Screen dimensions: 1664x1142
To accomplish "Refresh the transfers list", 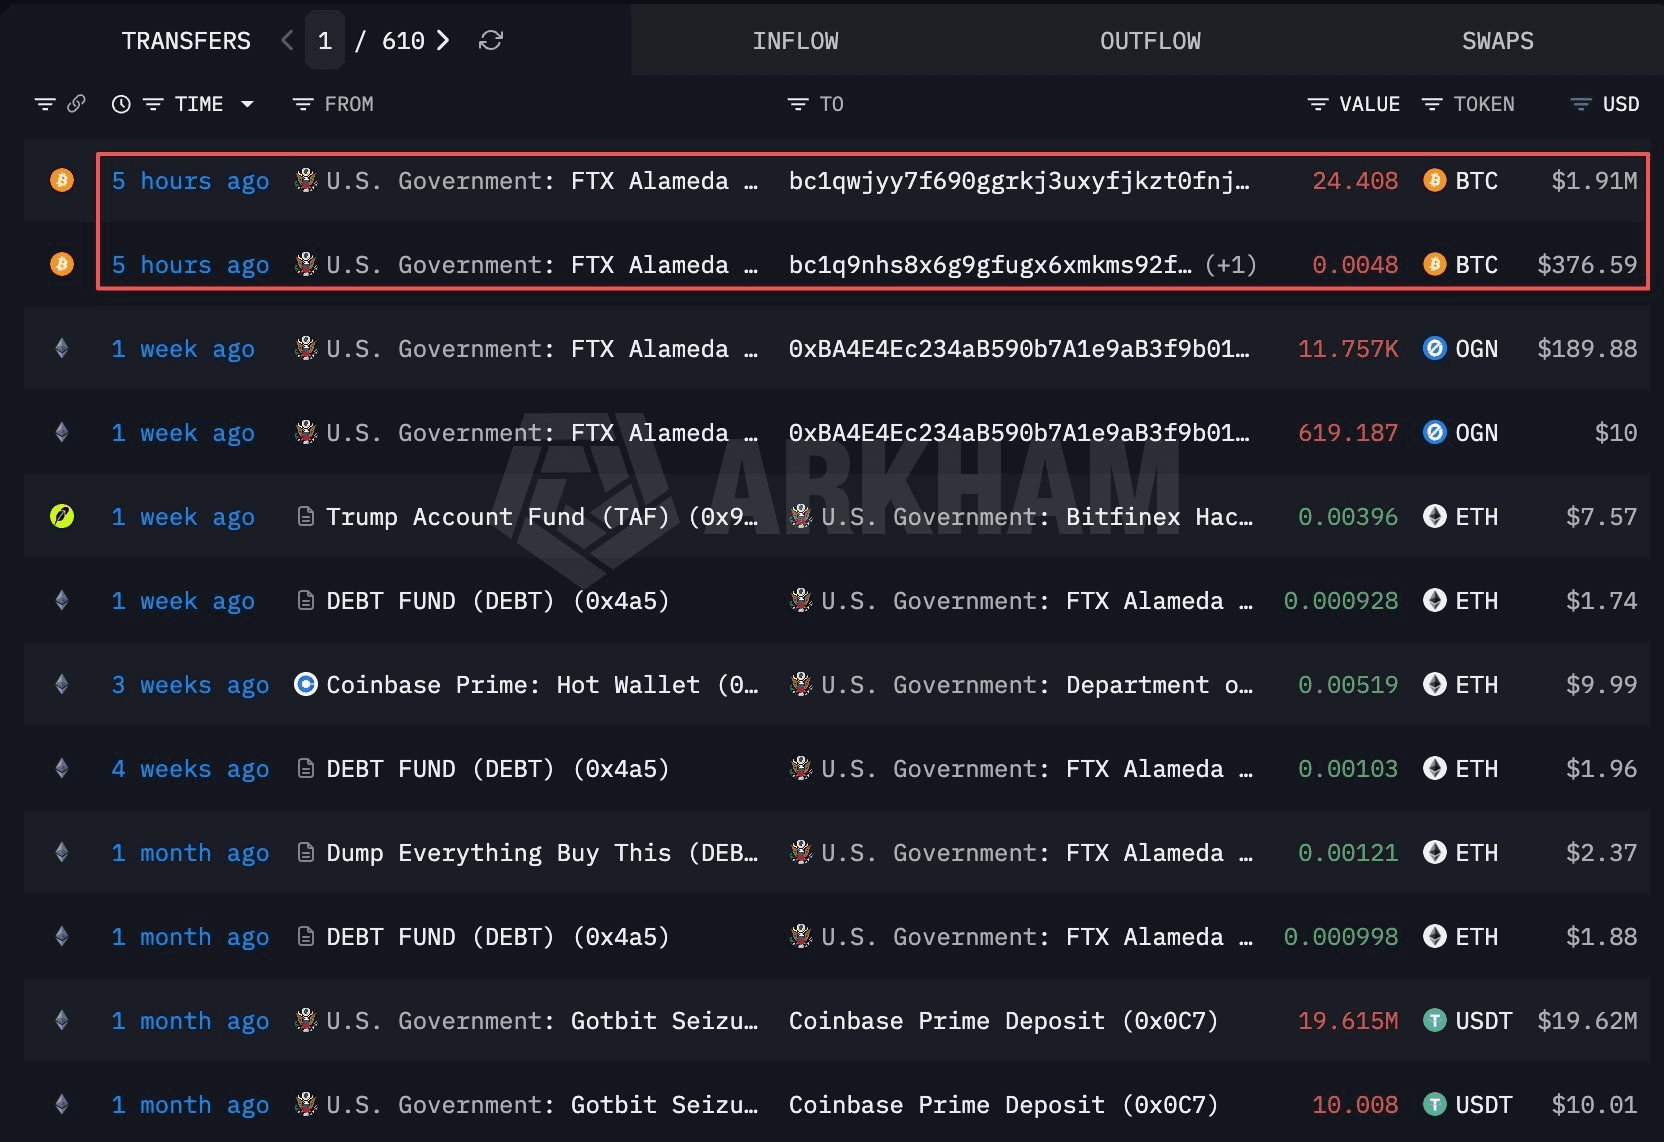I will 491,40.
